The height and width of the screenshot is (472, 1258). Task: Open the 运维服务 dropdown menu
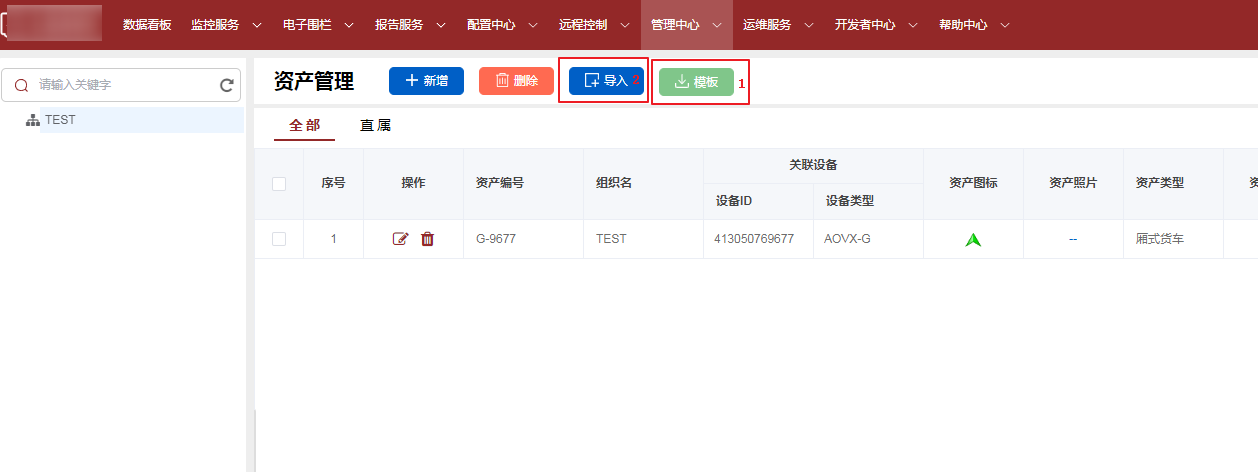tap(778, 25)
